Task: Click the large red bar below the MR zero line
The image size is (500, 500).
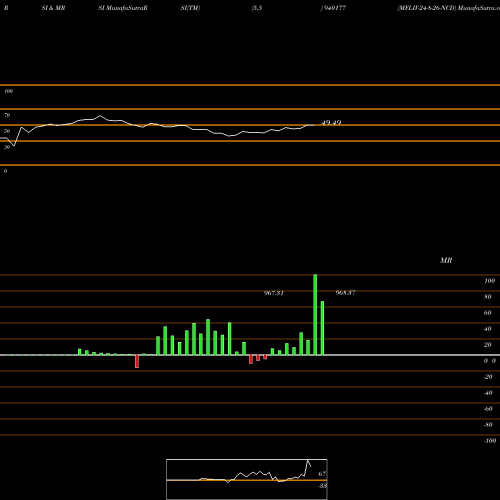Action: pos(137,361)
